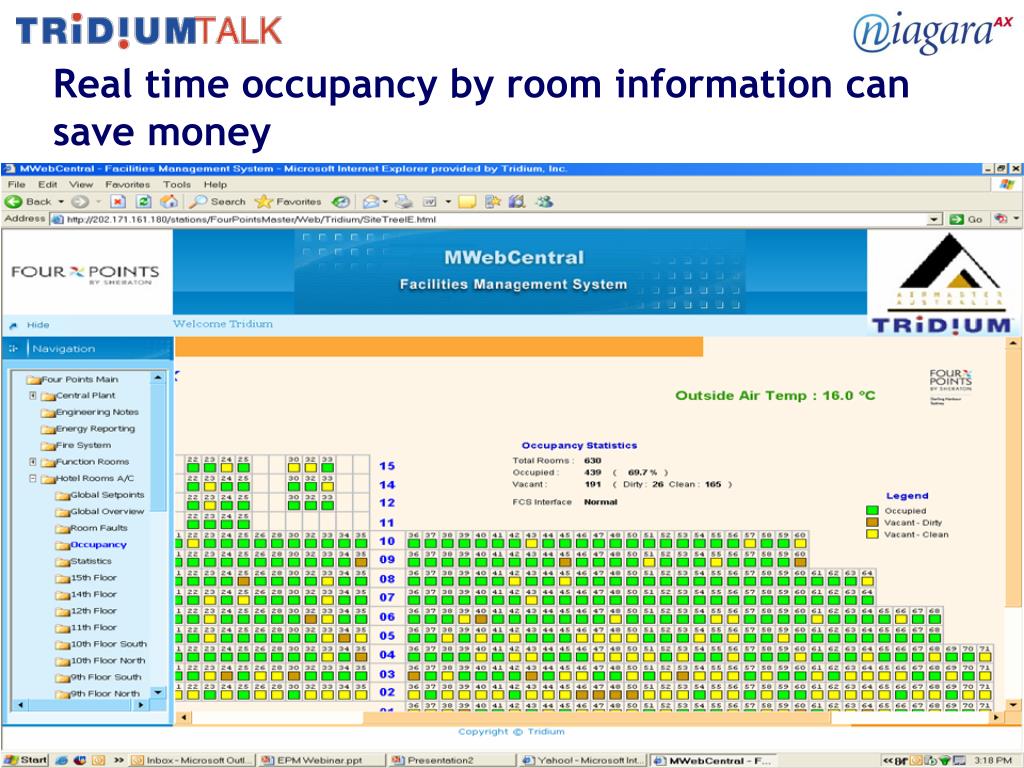Click the Go button beside address bar
Image resolution: width=1024 pixels, height=768 pixels.
click(966, 219)
